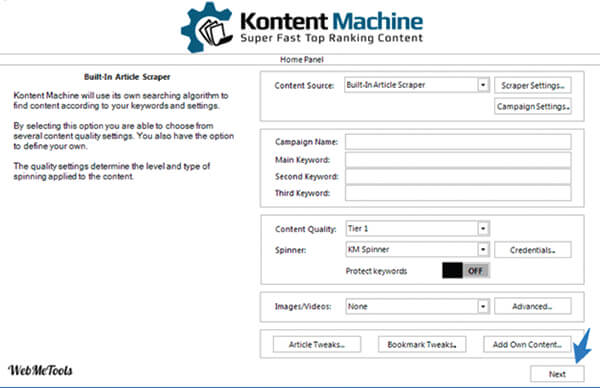
Task: Click the Tier 1 content quality value
Action: (358, 229)
